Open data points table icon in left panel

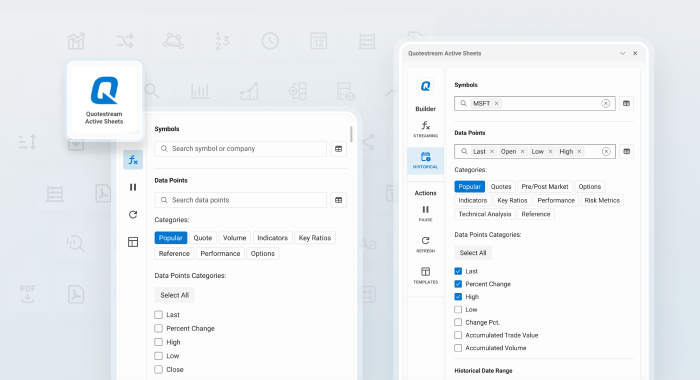(x=338, y=200)
